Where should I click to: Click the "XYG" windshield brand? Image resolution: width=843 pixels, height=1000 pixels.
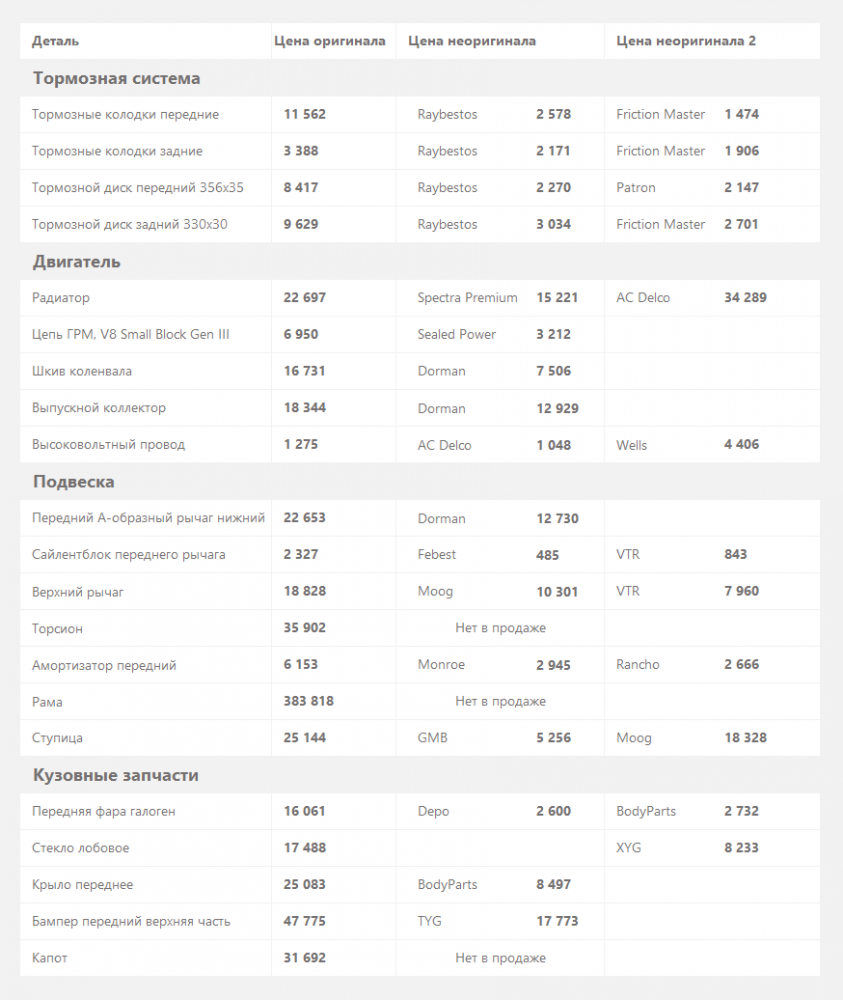click(629, 848)
